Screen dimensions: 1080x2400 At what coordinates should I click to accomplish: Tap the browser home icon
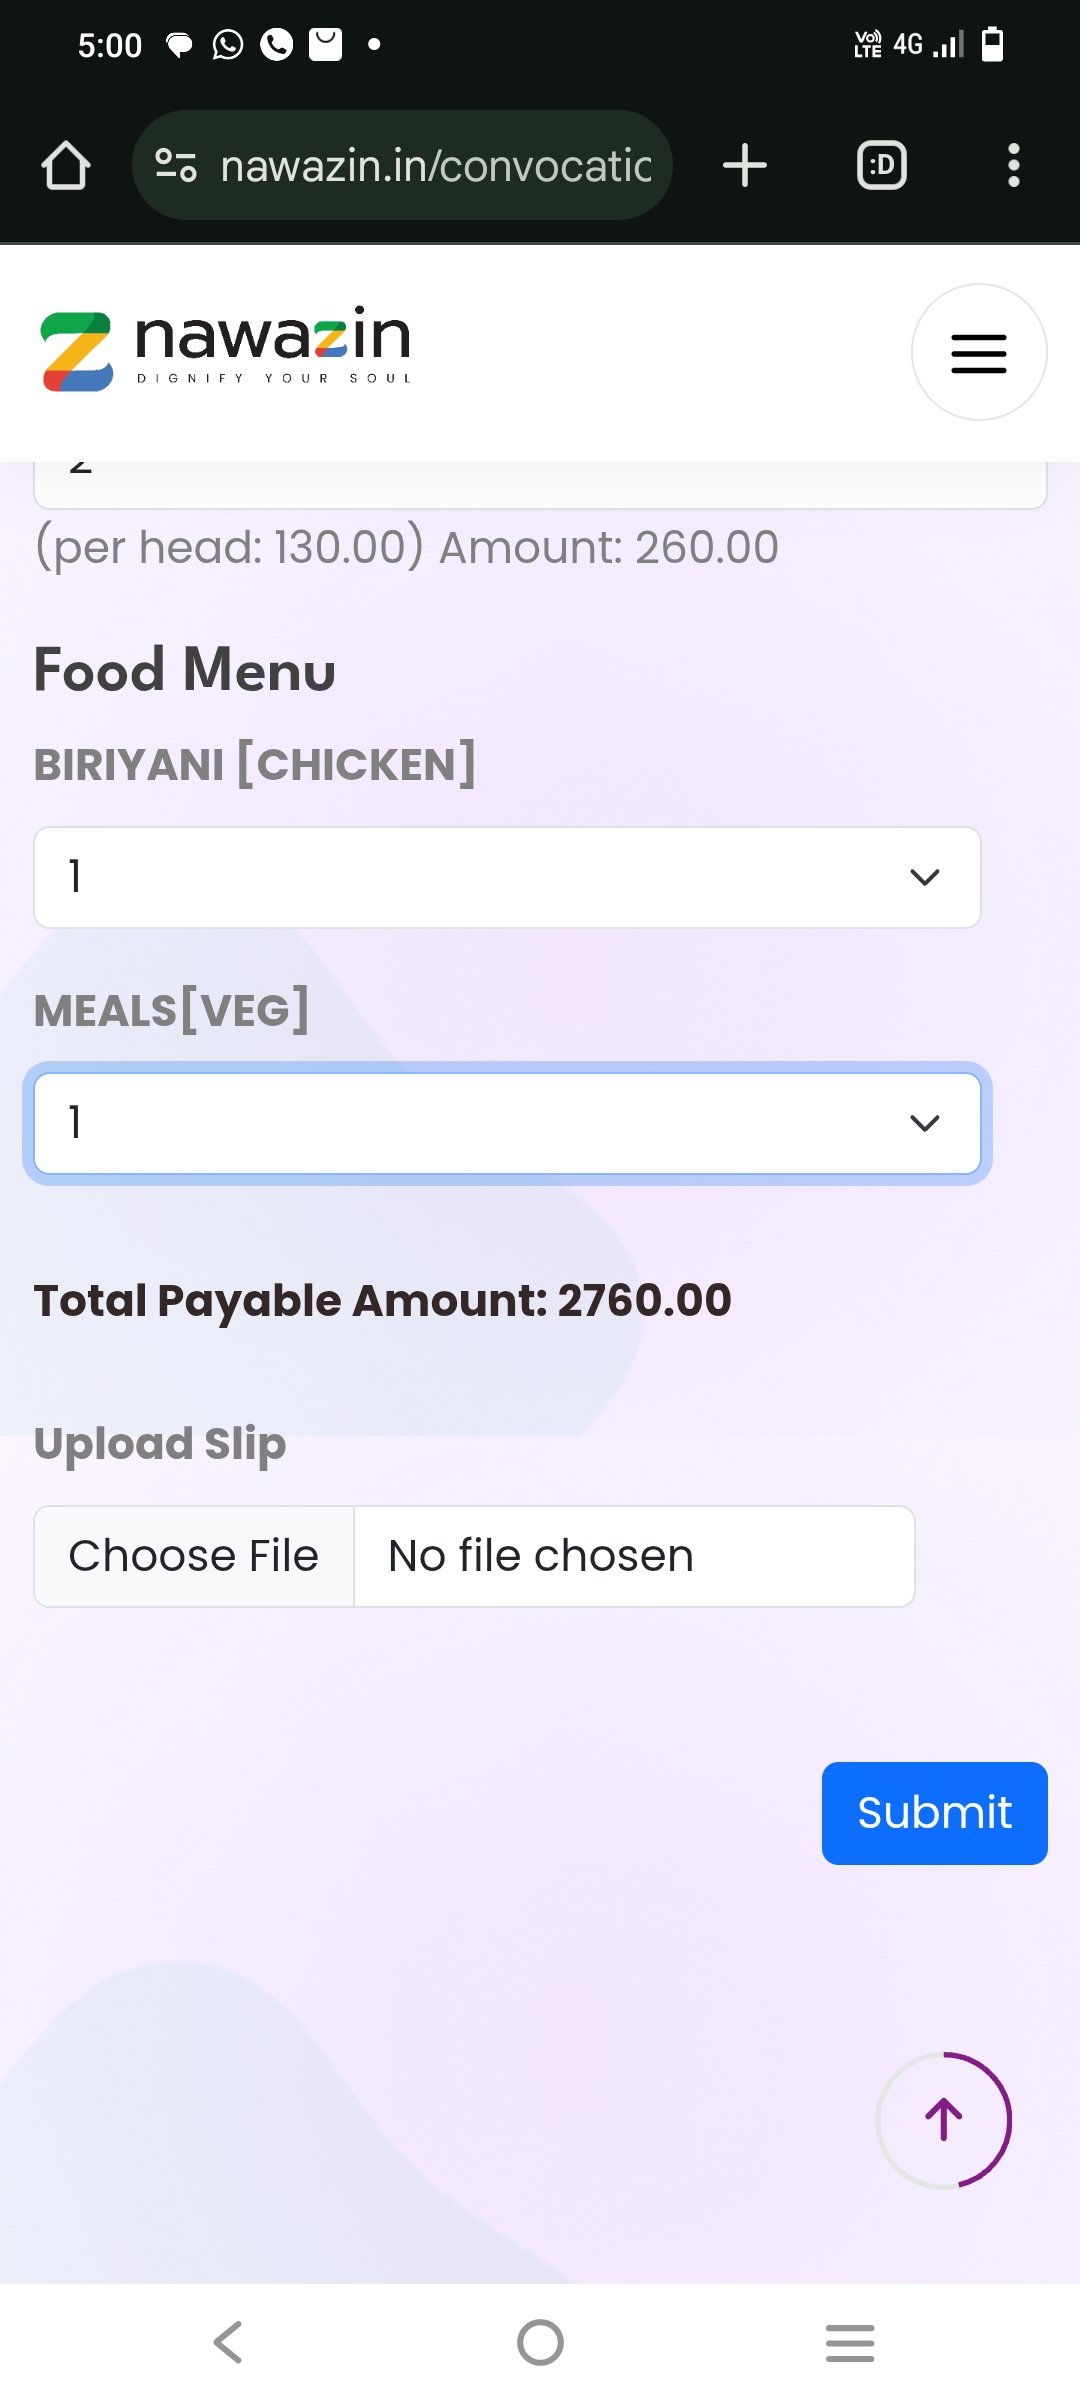click(66, 166)
